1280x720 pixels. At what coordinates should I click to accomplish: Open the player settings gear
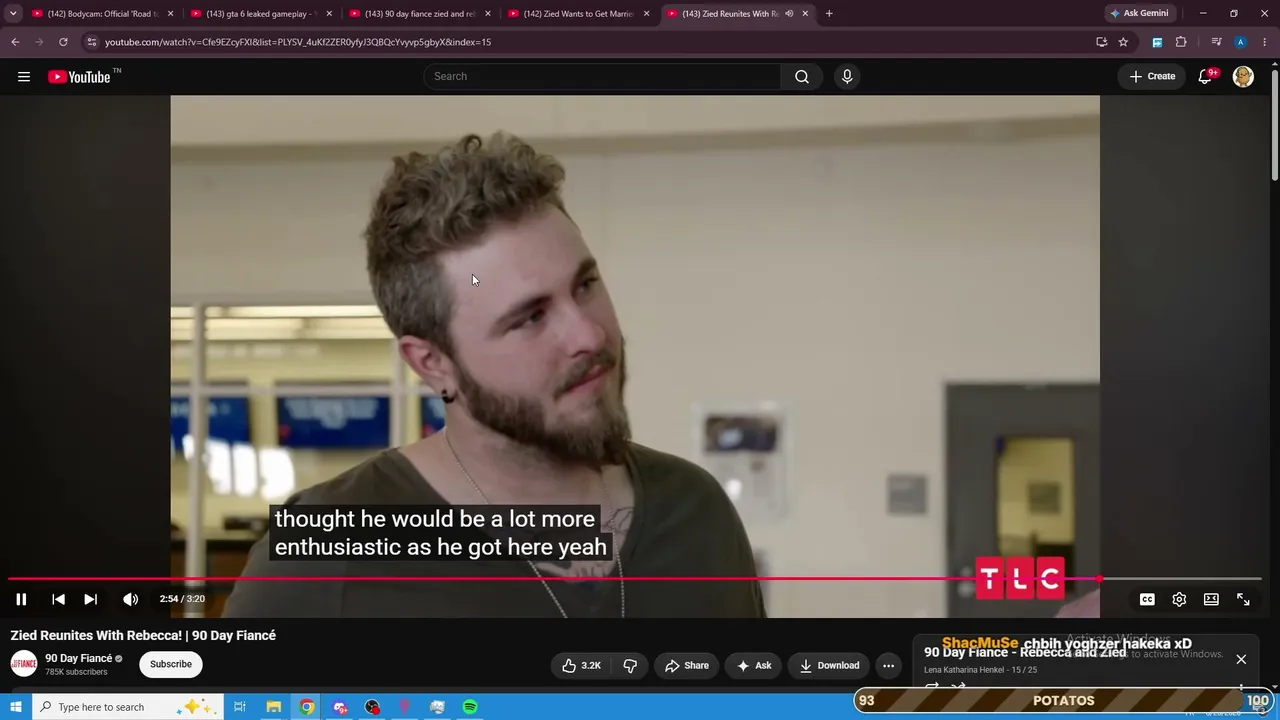point(1179,599)
